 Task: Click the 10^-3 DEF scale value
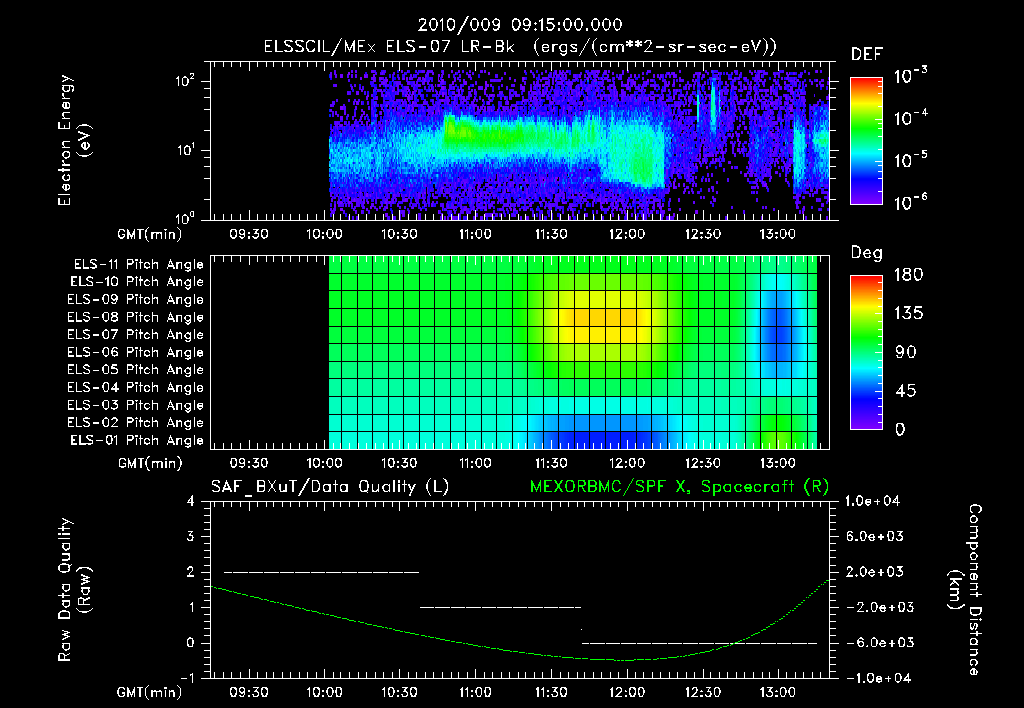pos(910,76)
